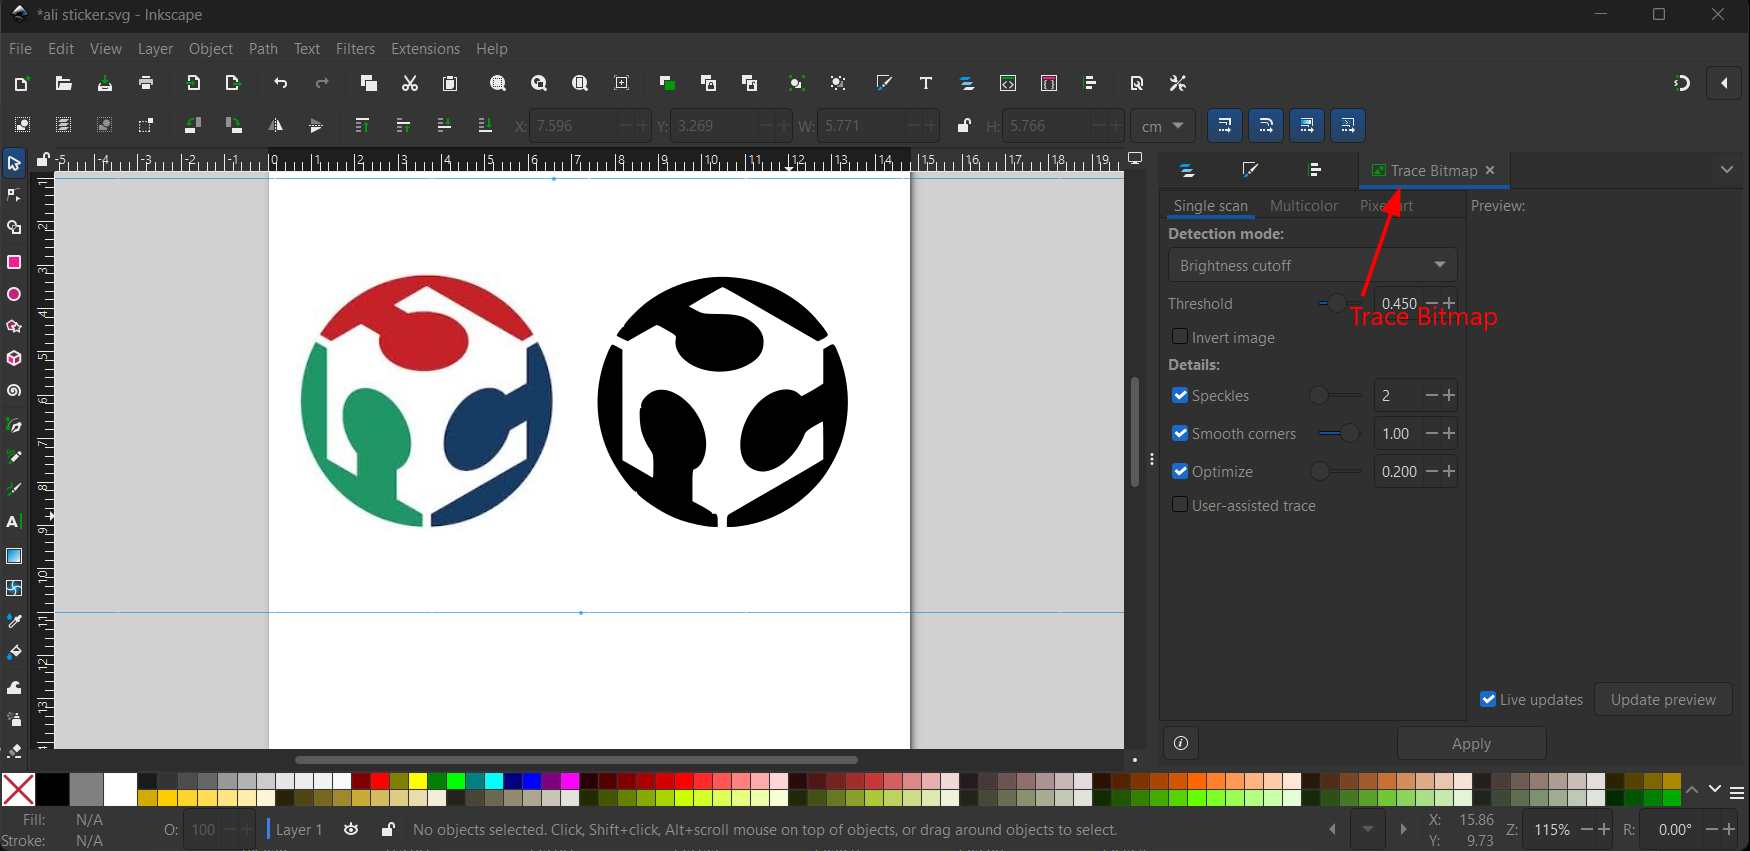Switch to the Multicolor tab
The height and width of the screenshot is (851, 1750).
1303,205
